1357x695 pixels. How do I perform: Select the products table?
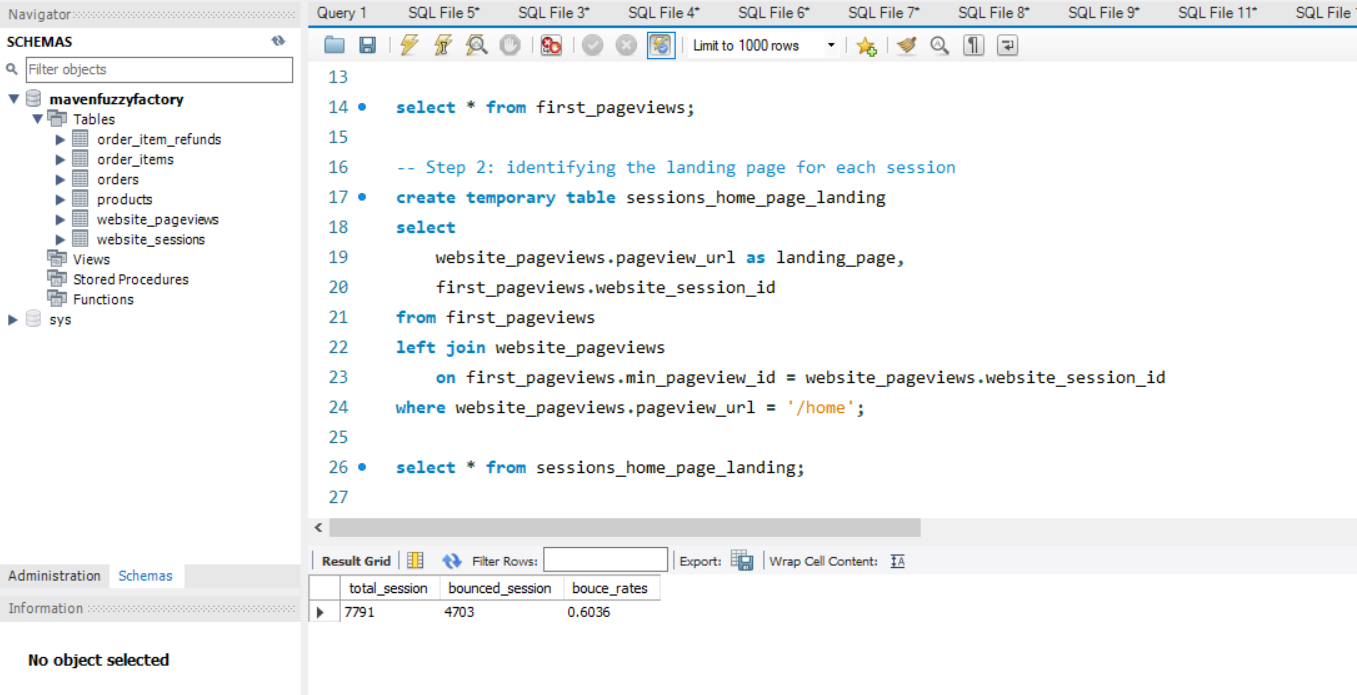[124, 199]
